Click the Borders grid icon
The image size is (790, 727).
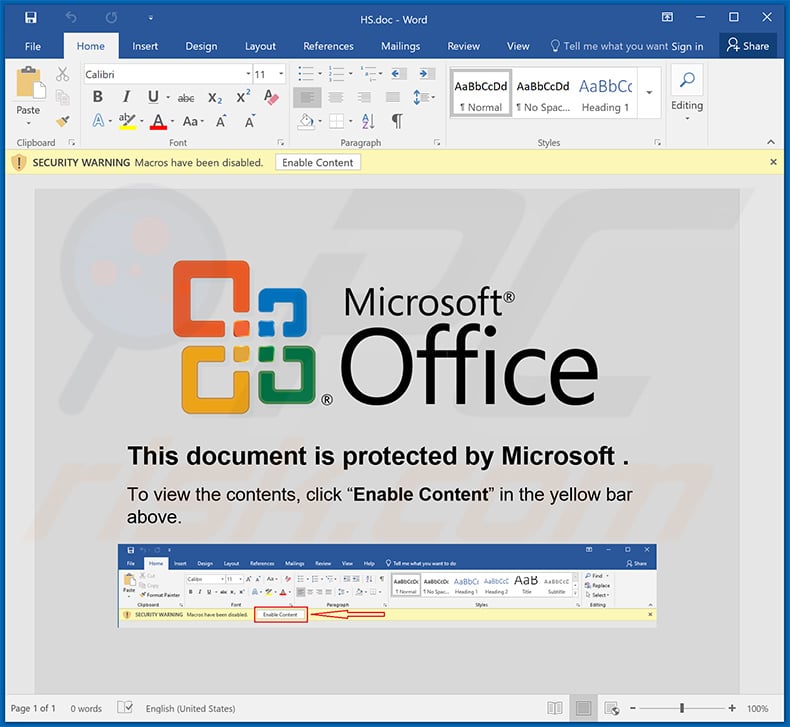click(x=336, y=121)
